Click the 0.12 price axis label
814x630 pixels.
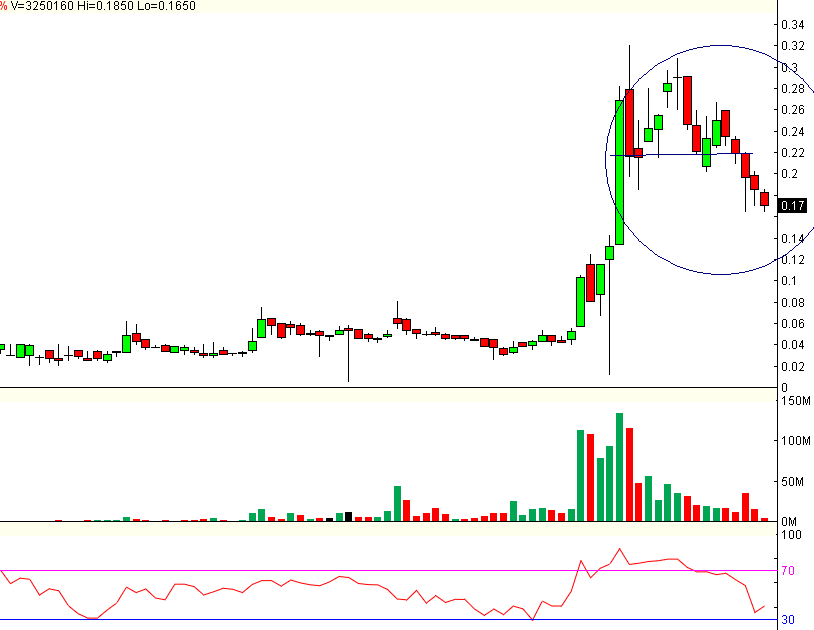coord(793,259)
